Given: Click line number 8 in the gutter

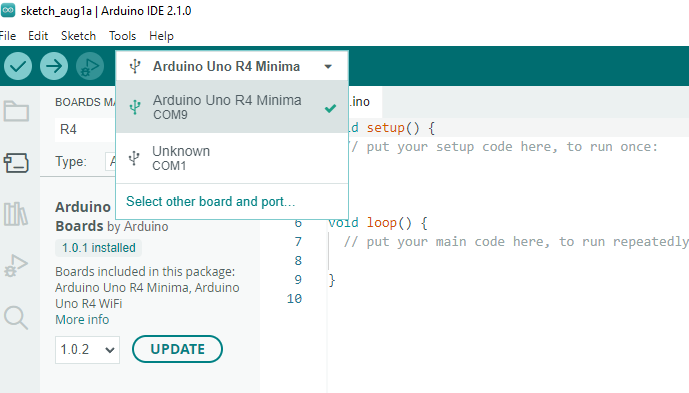Looking at the screenshot, I should click(x=298, y=261).
